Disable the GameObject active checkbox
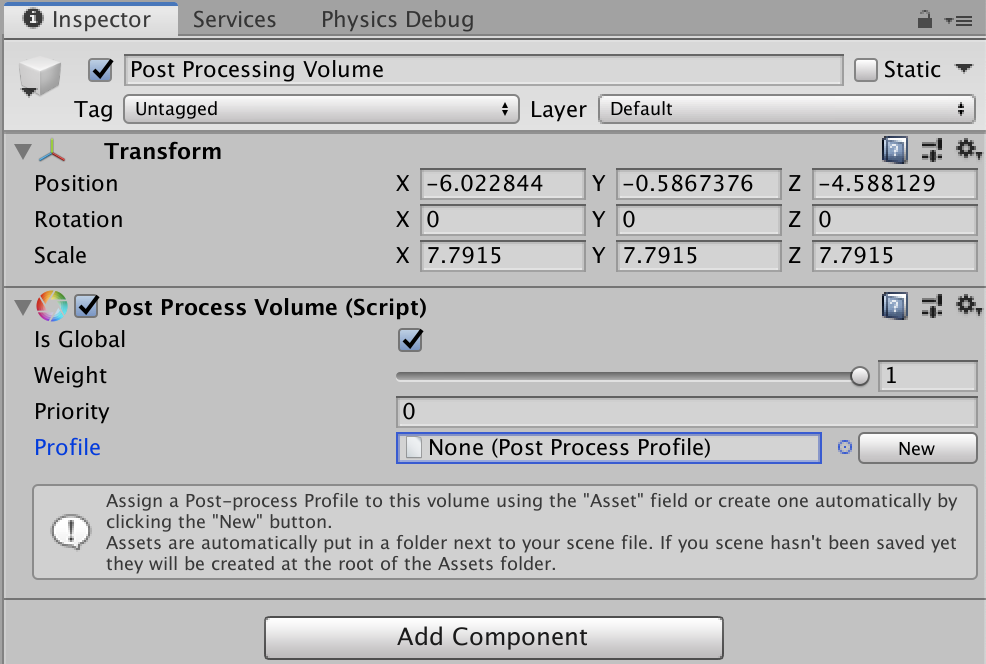Viewport: 986px width, 664px height. tap(100, 70)
